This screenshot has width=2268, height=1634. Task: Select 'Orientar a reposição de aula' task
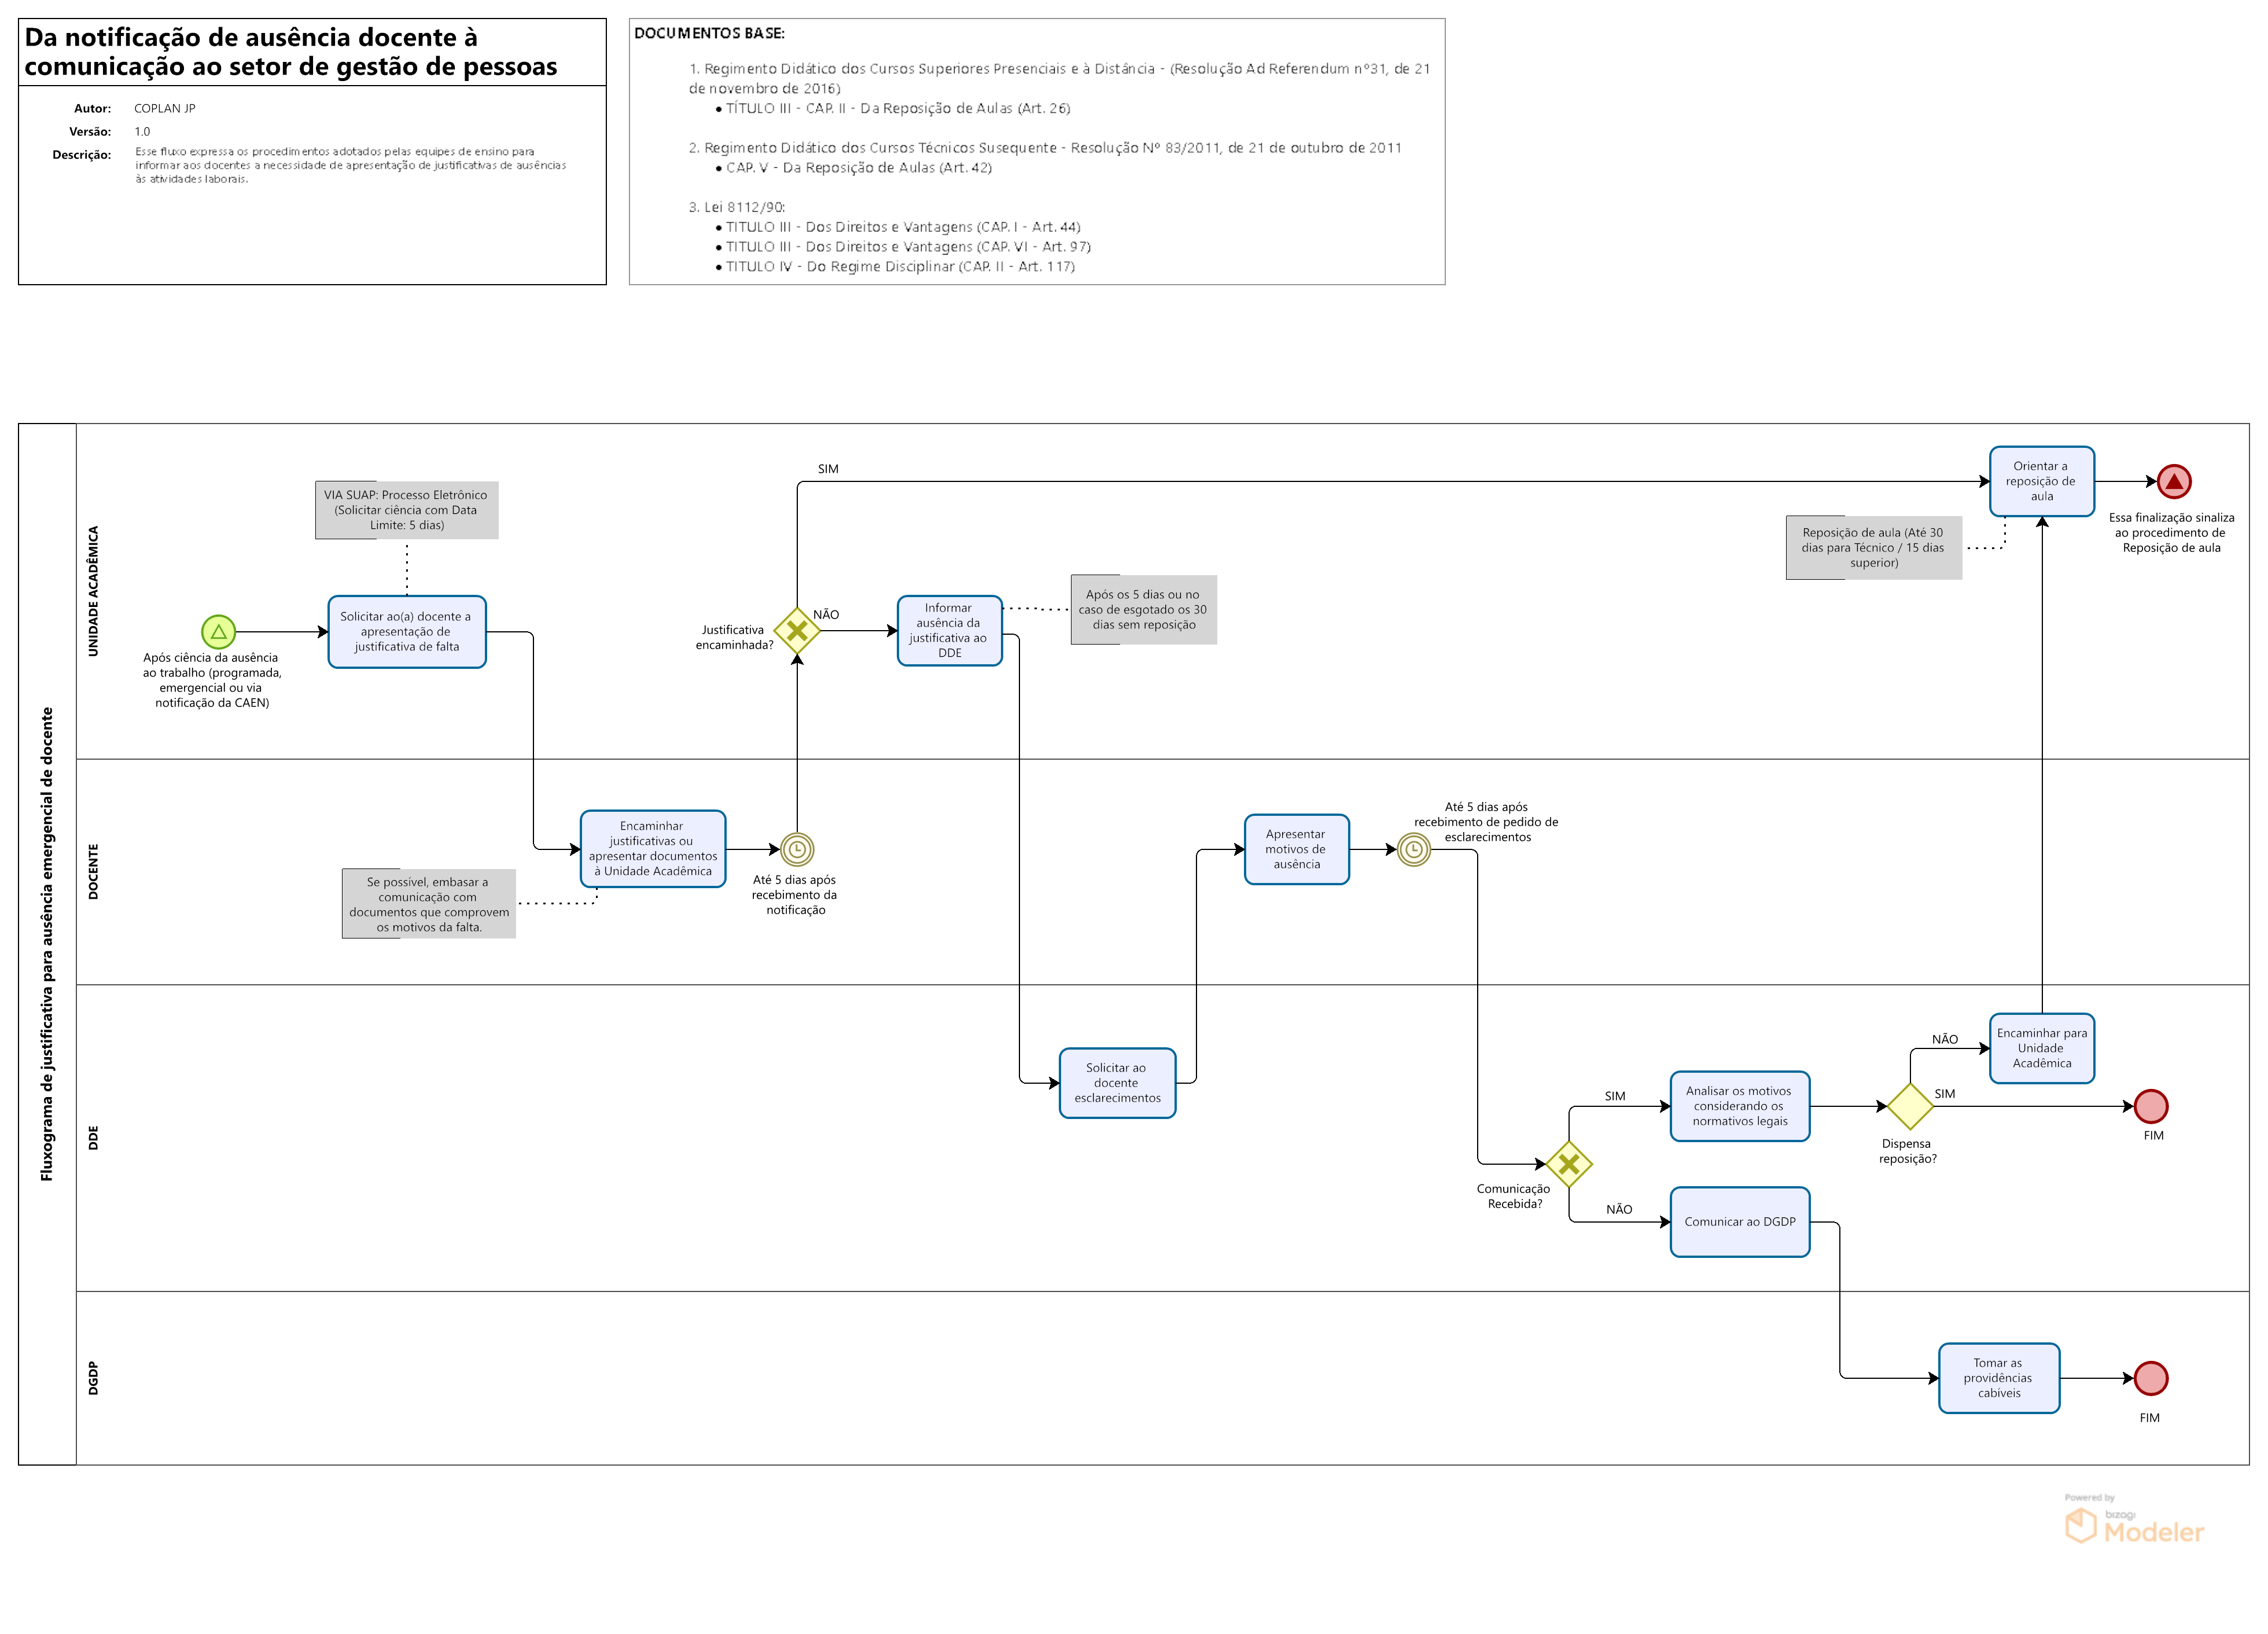(x=2042, y=482)
